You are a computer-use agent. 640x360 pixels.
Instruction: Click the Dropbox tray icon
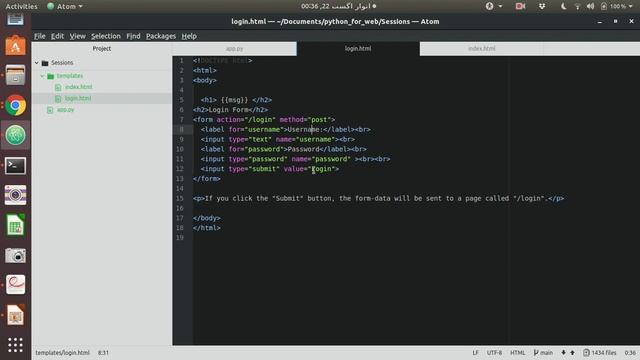542,6
